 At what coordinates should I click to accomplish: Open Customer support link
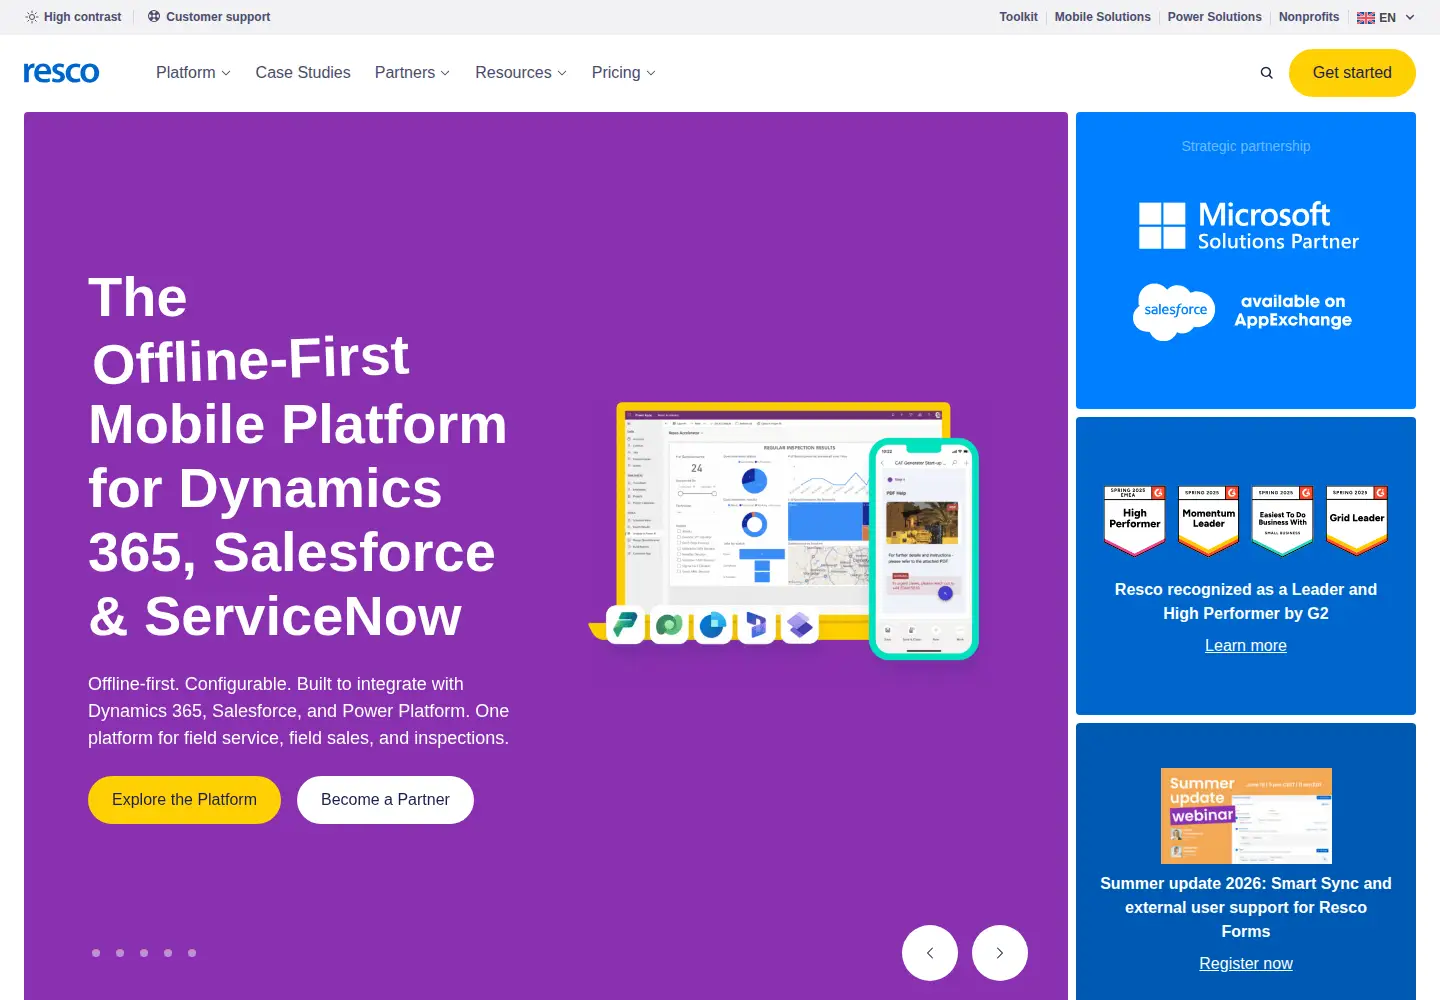[209, 17]
